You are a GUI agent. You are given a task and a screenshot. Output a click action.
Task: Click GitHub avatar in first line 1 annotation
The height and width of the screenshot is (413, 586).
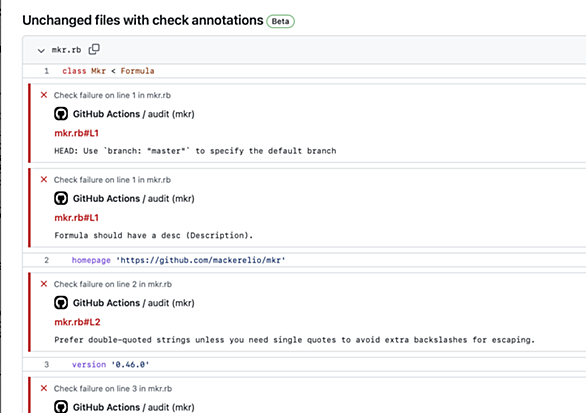click(x=61, y=114)
